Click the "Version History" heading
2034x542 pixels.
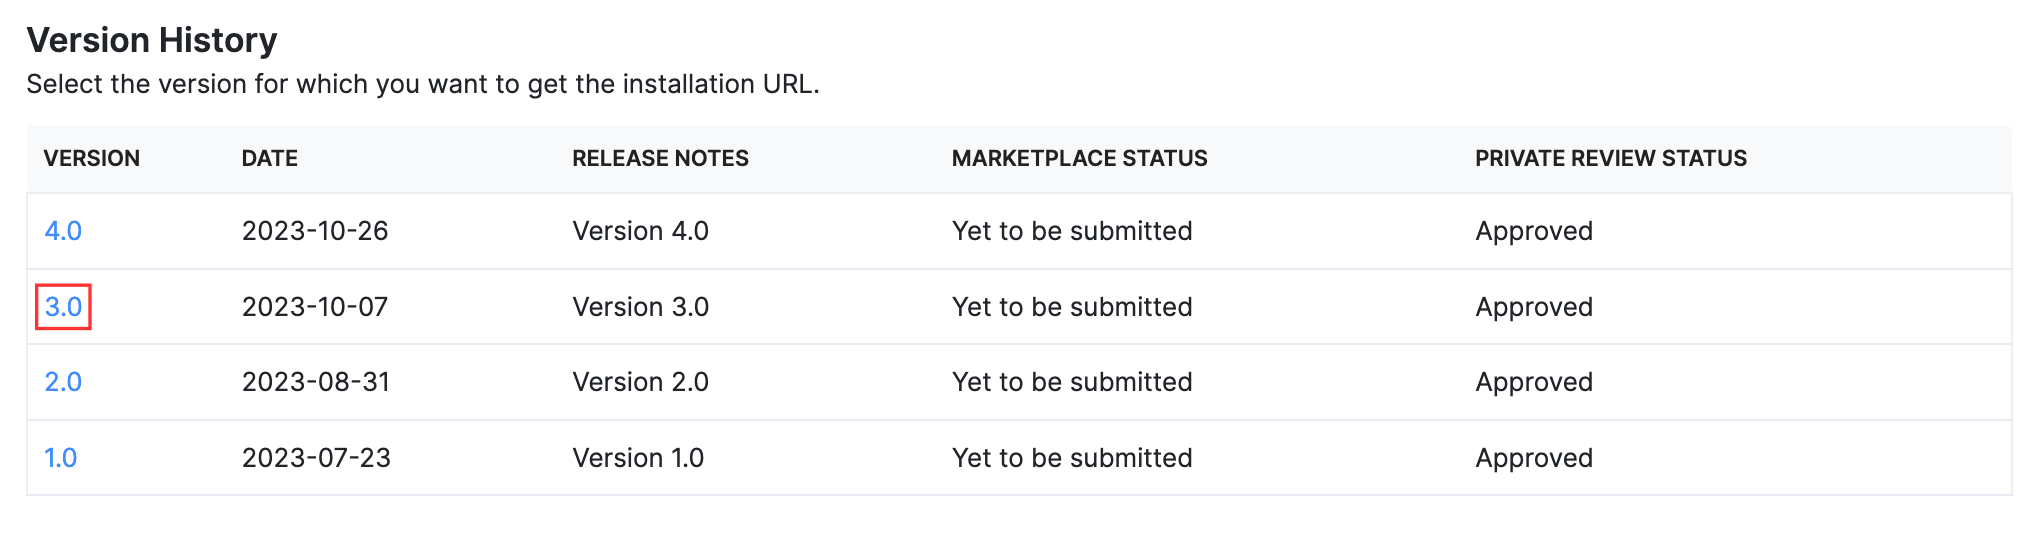pos(152,40)
